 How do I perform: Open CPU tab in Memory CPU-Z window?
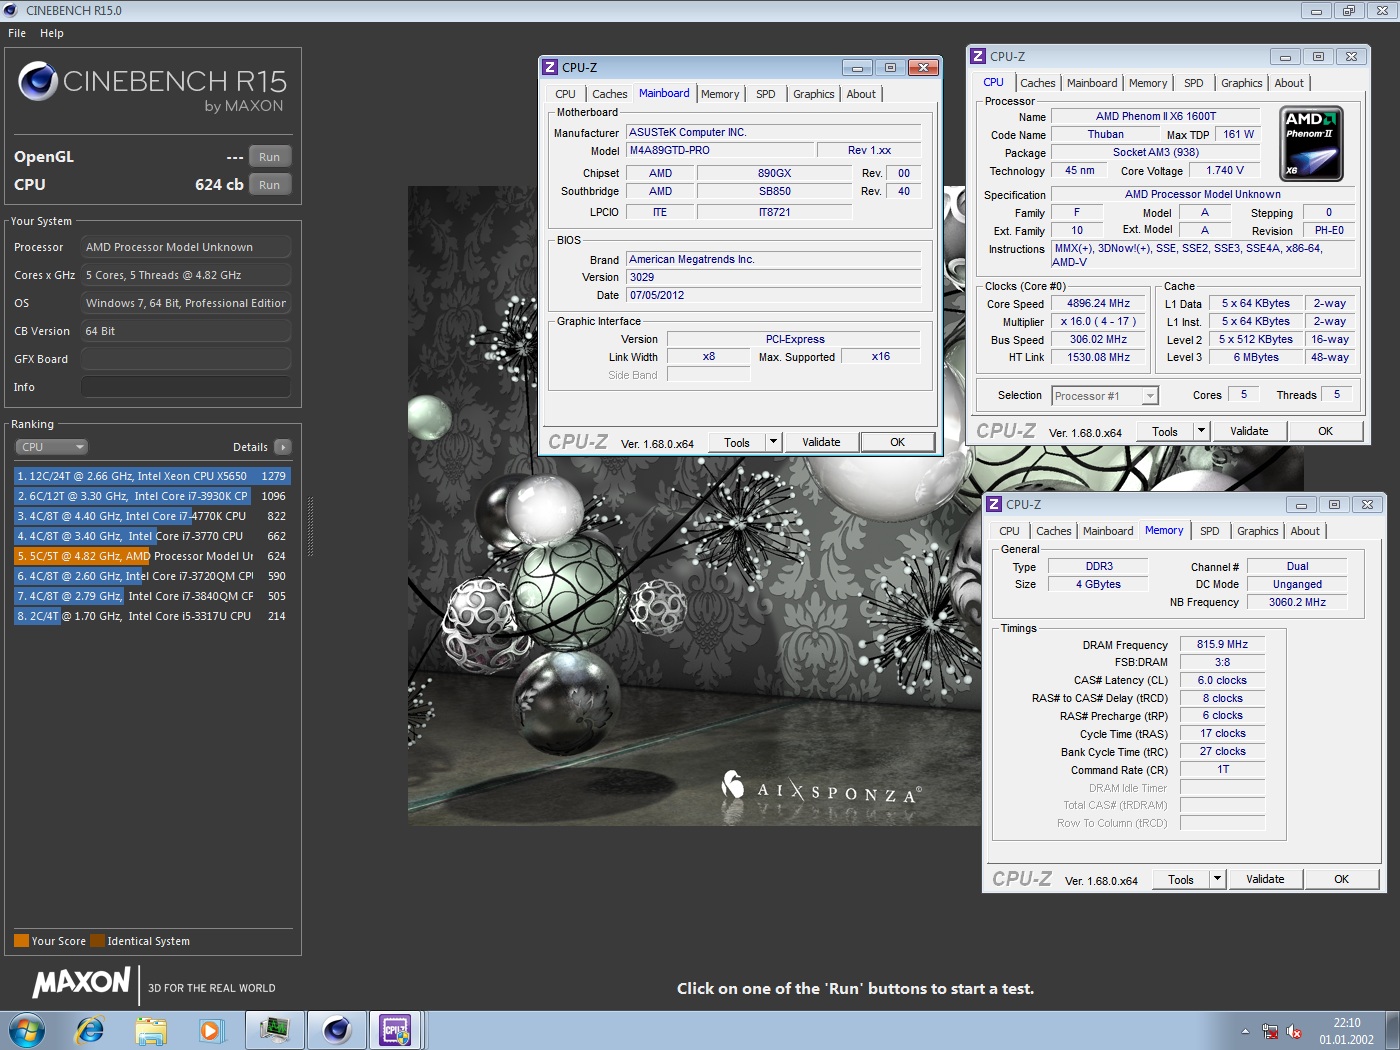(1010, 531)
